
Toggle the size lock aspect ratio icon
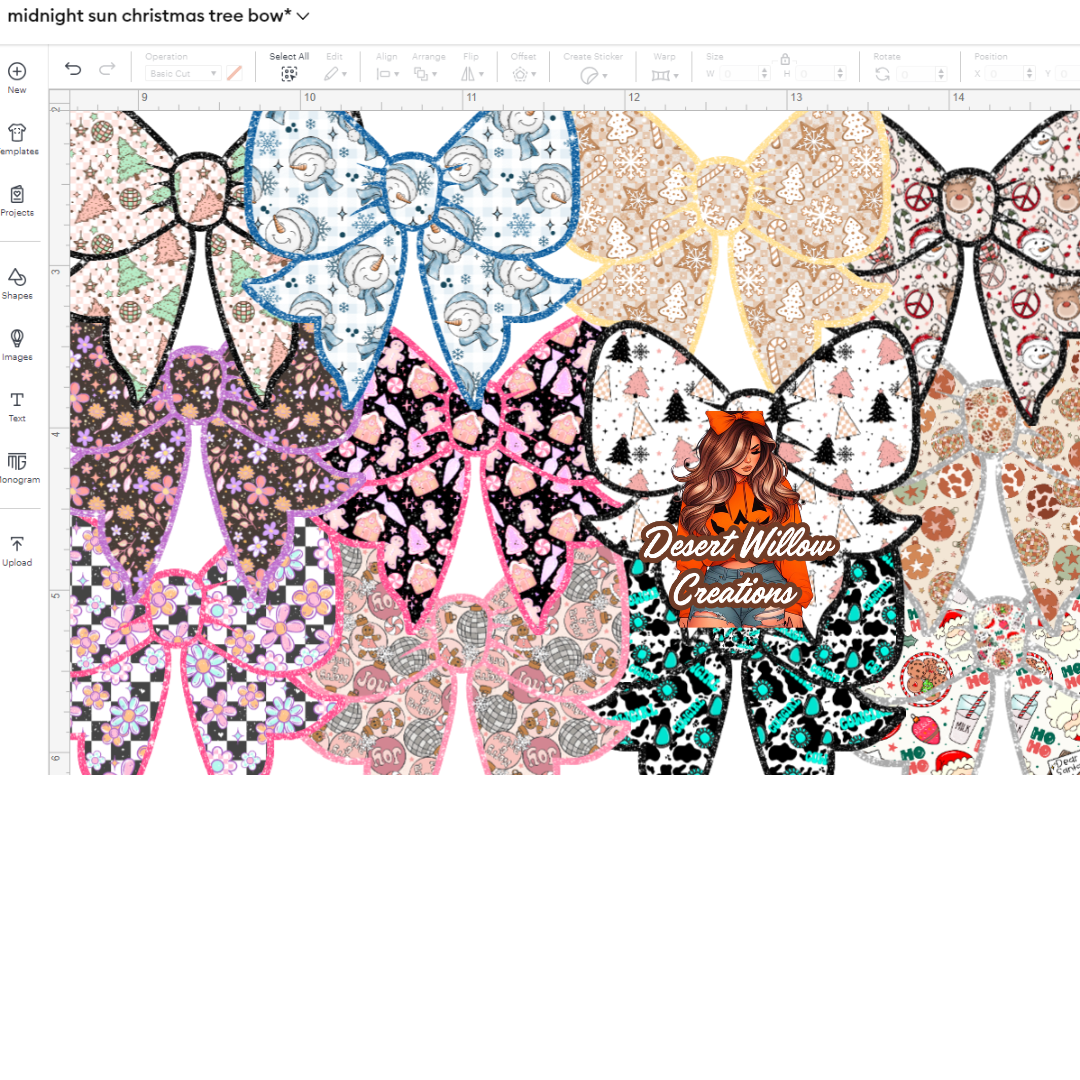coord(785,59)
